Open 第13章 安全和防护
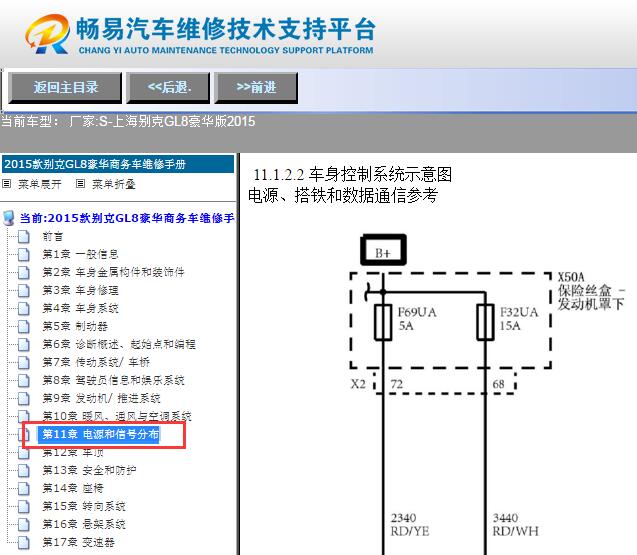 point(89,470)
